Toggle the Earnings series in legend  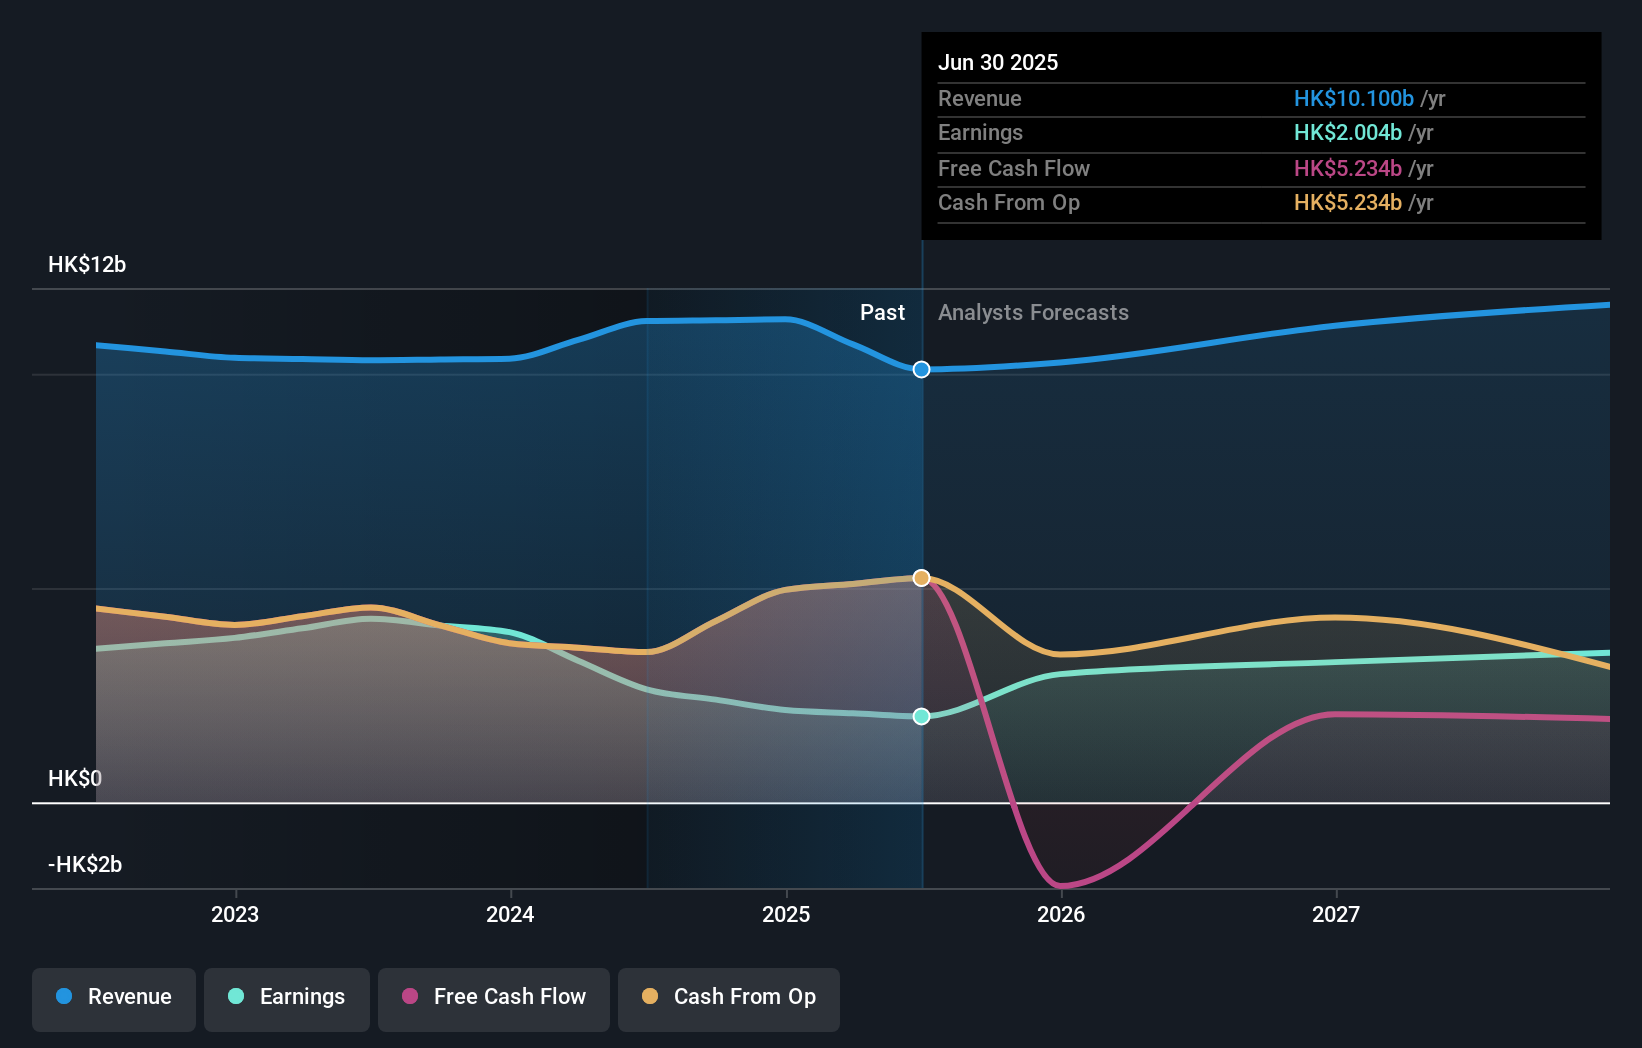click(x=287, y=999)
